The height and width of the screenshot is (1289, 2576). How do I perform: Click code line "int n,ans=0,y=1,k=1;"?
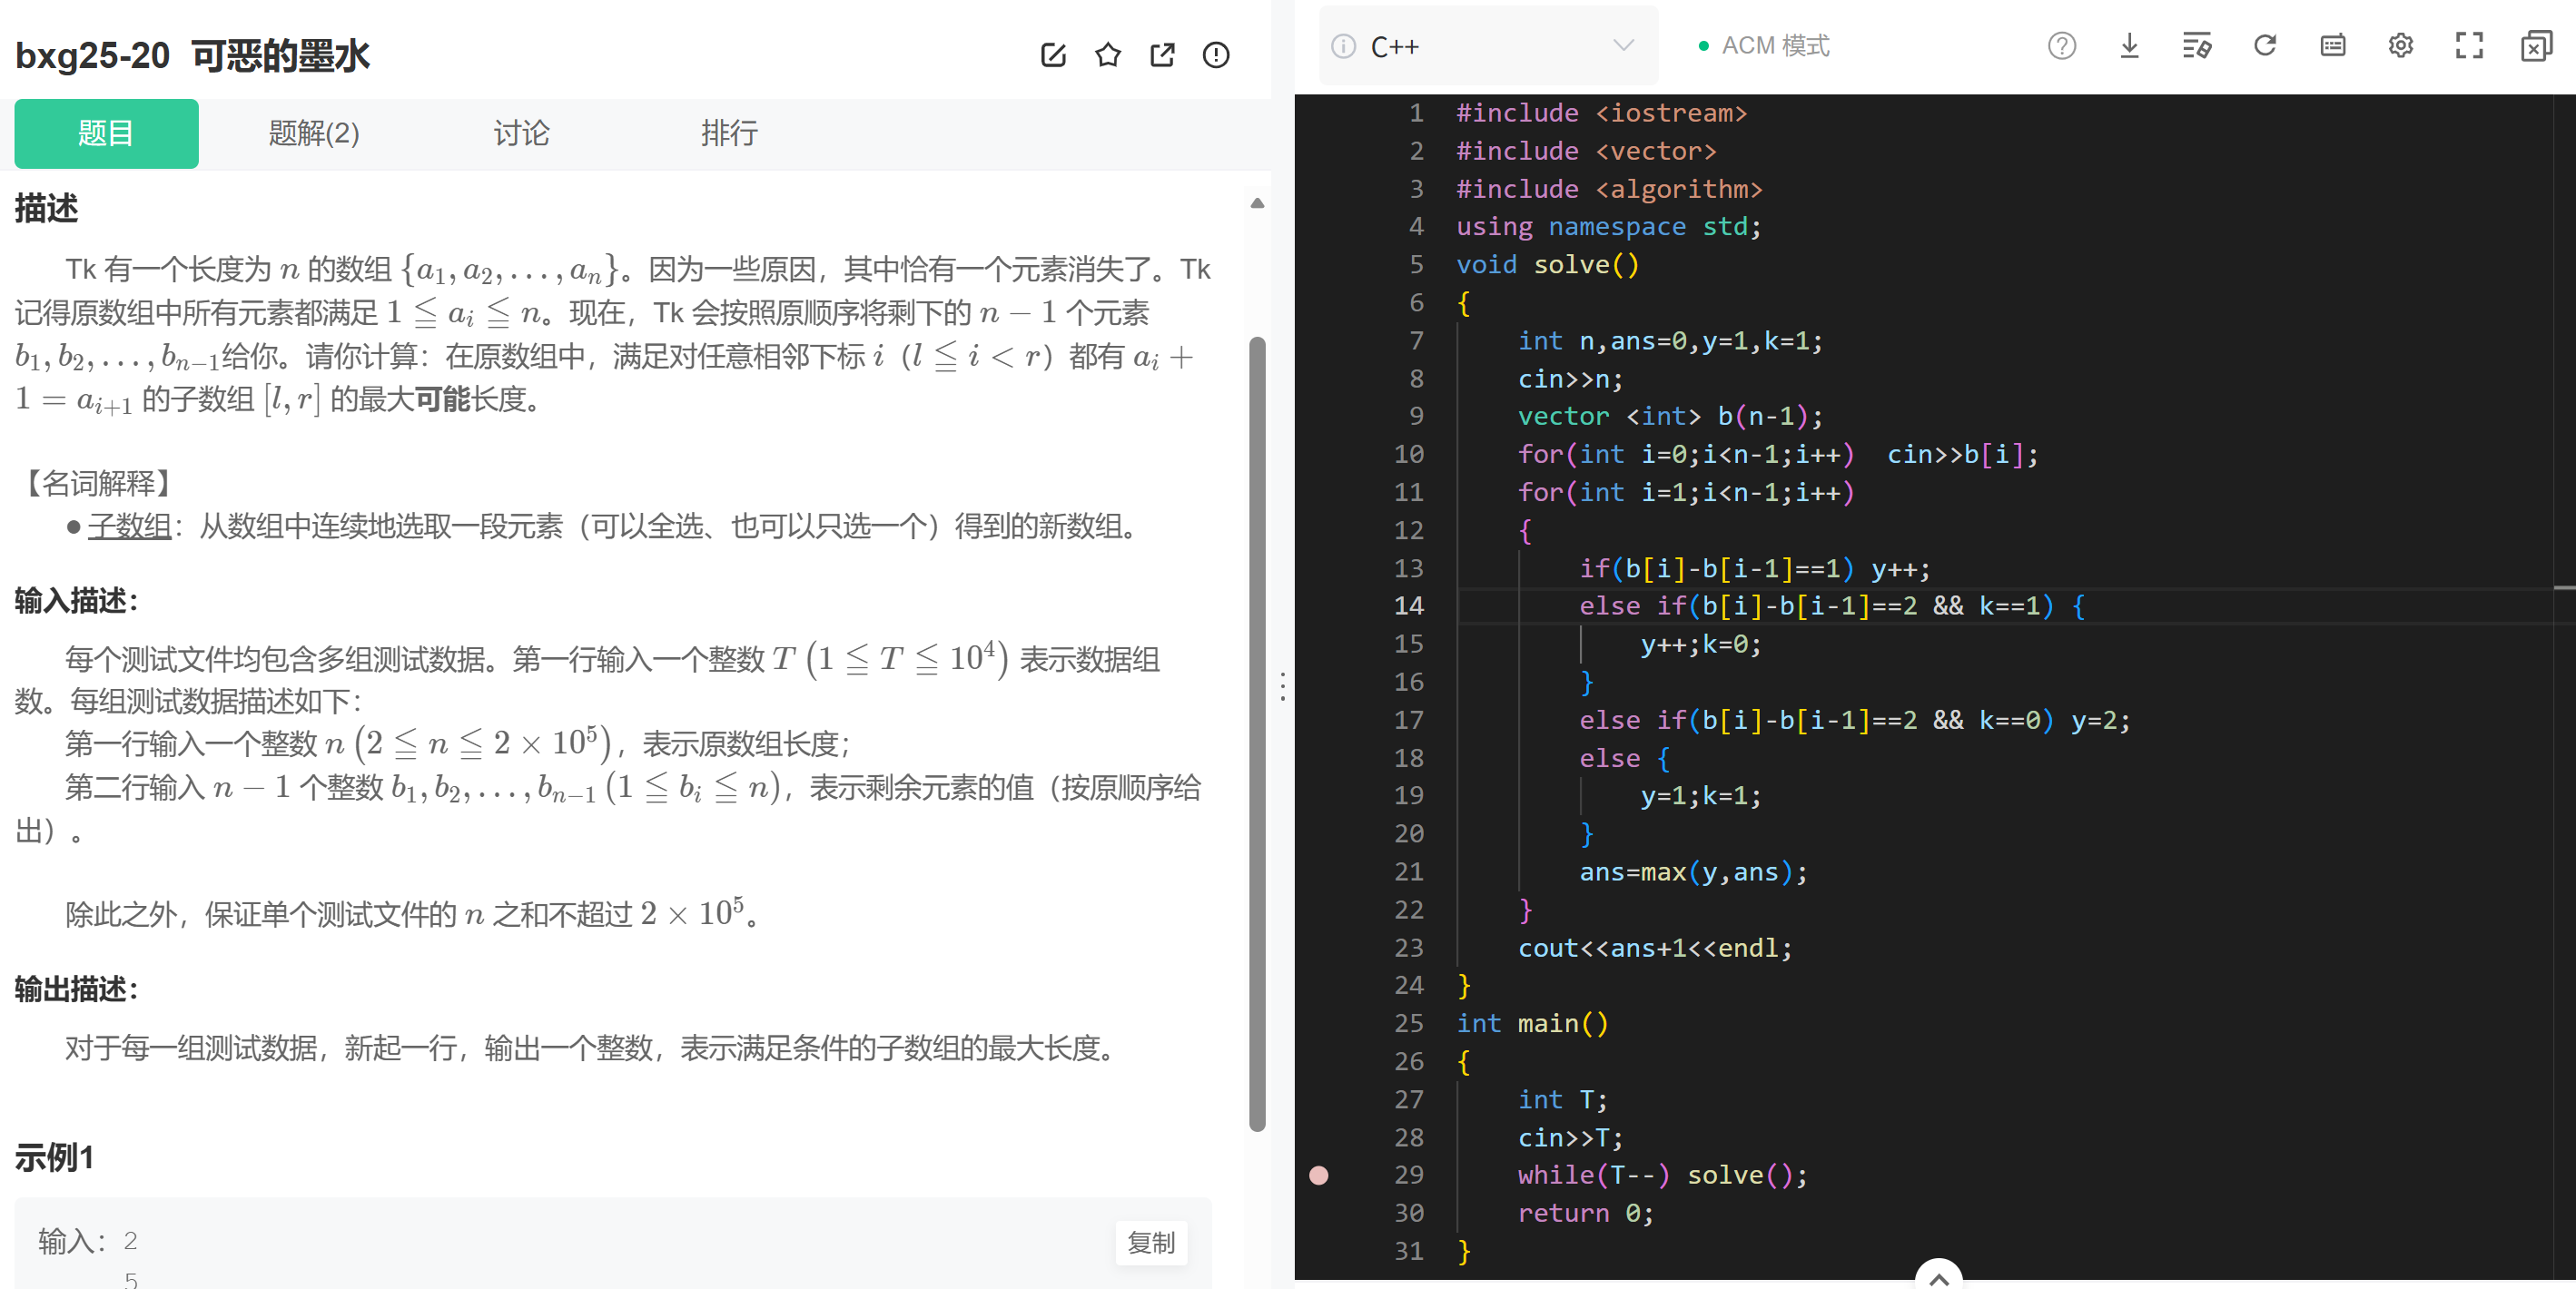1670,341
